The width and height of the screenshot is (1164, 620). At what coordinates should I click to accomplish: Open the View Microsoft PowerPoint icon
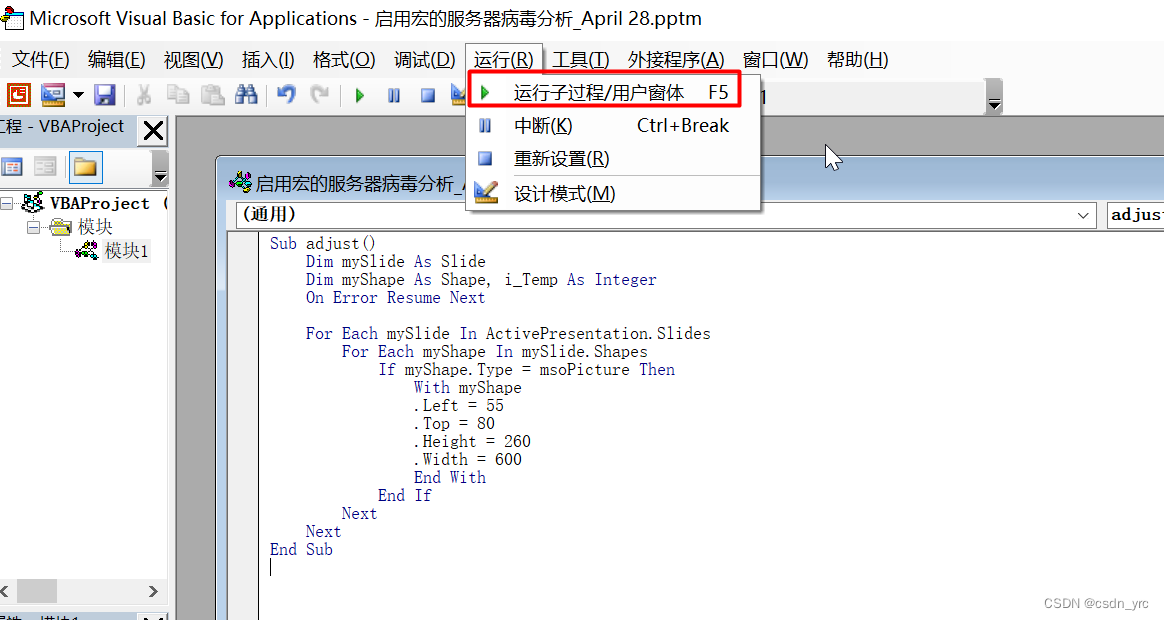18,94
